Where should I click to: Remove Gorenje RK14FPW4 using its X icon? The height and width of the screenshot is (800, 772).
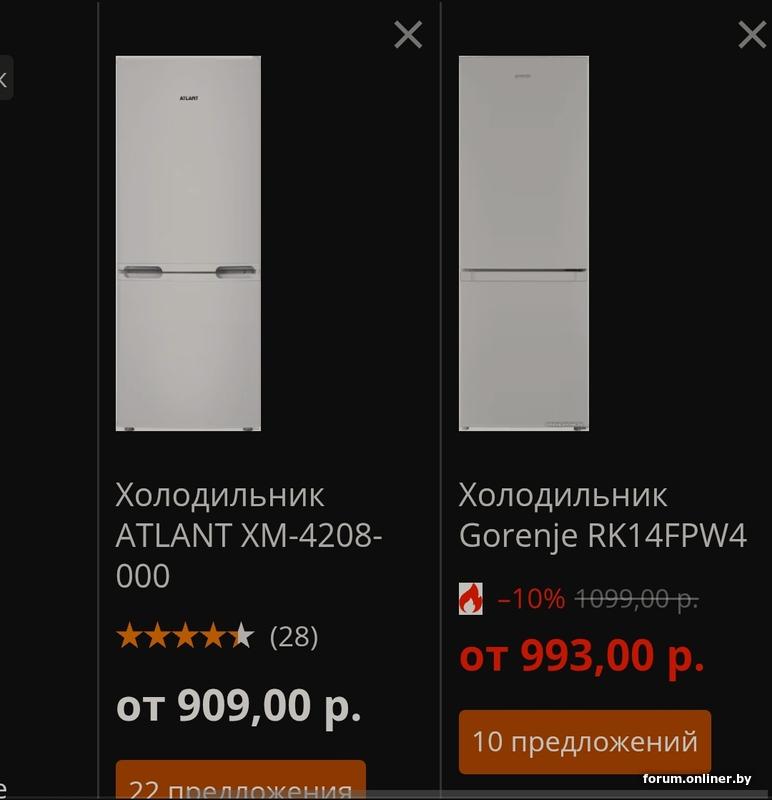click(752, 35)
